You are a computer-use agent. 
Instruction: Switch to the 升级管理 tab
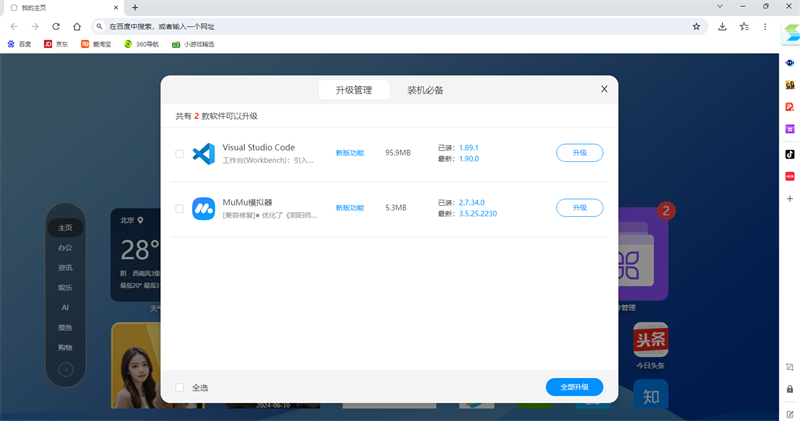354,90
